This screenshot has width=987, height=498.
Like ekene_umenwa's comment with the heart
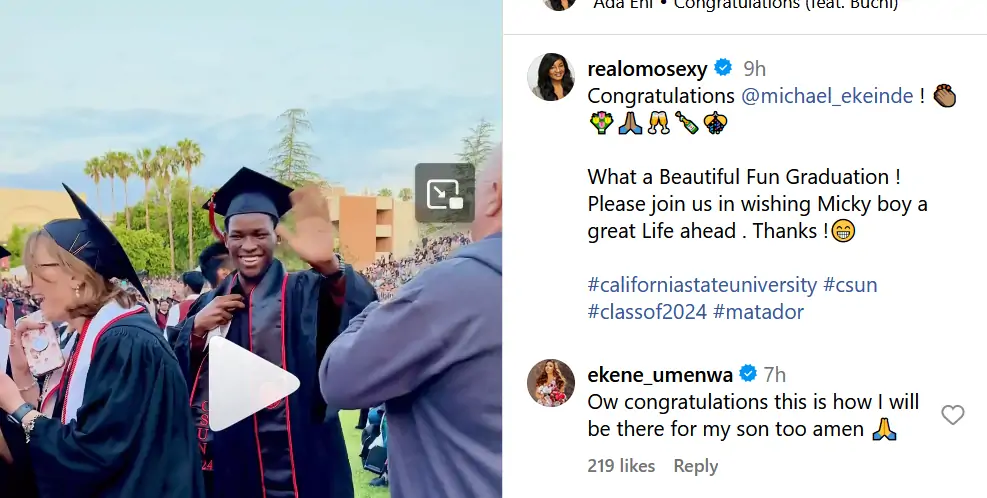(x=953, y=415)
